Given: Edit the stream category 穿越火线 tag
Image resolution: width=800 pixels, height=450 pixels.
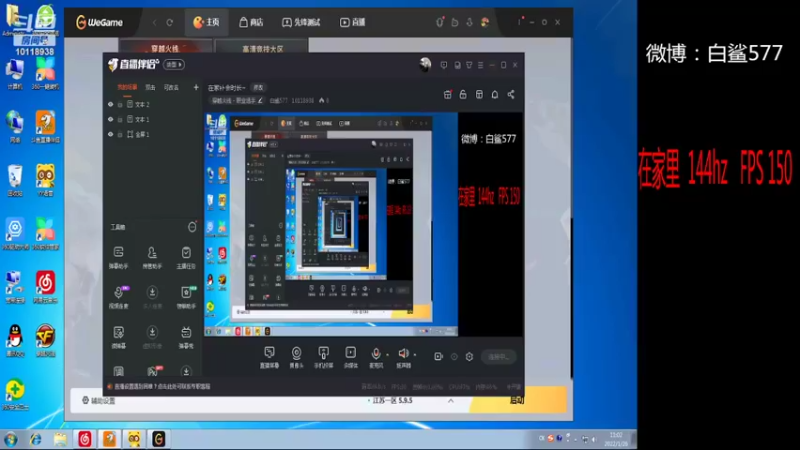Looking at the screenshot, I should coord(237,101).
